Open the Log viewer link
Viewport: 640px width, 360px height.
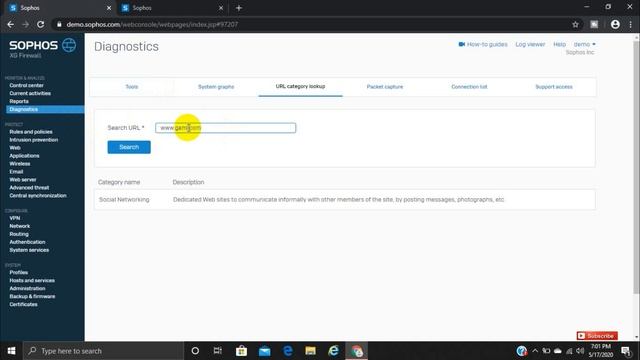[530, 44]
